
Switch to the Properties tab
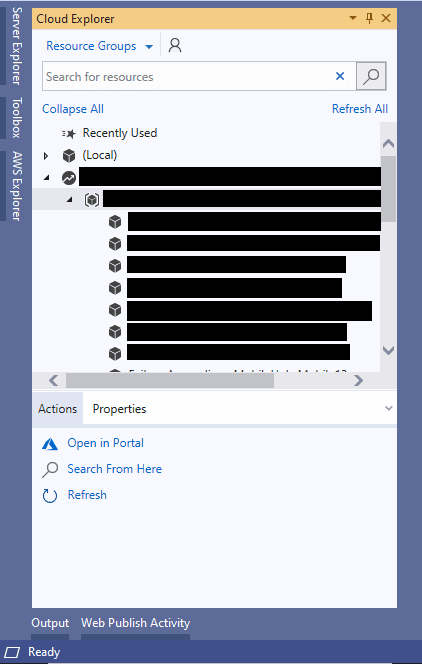pos(119,409)
